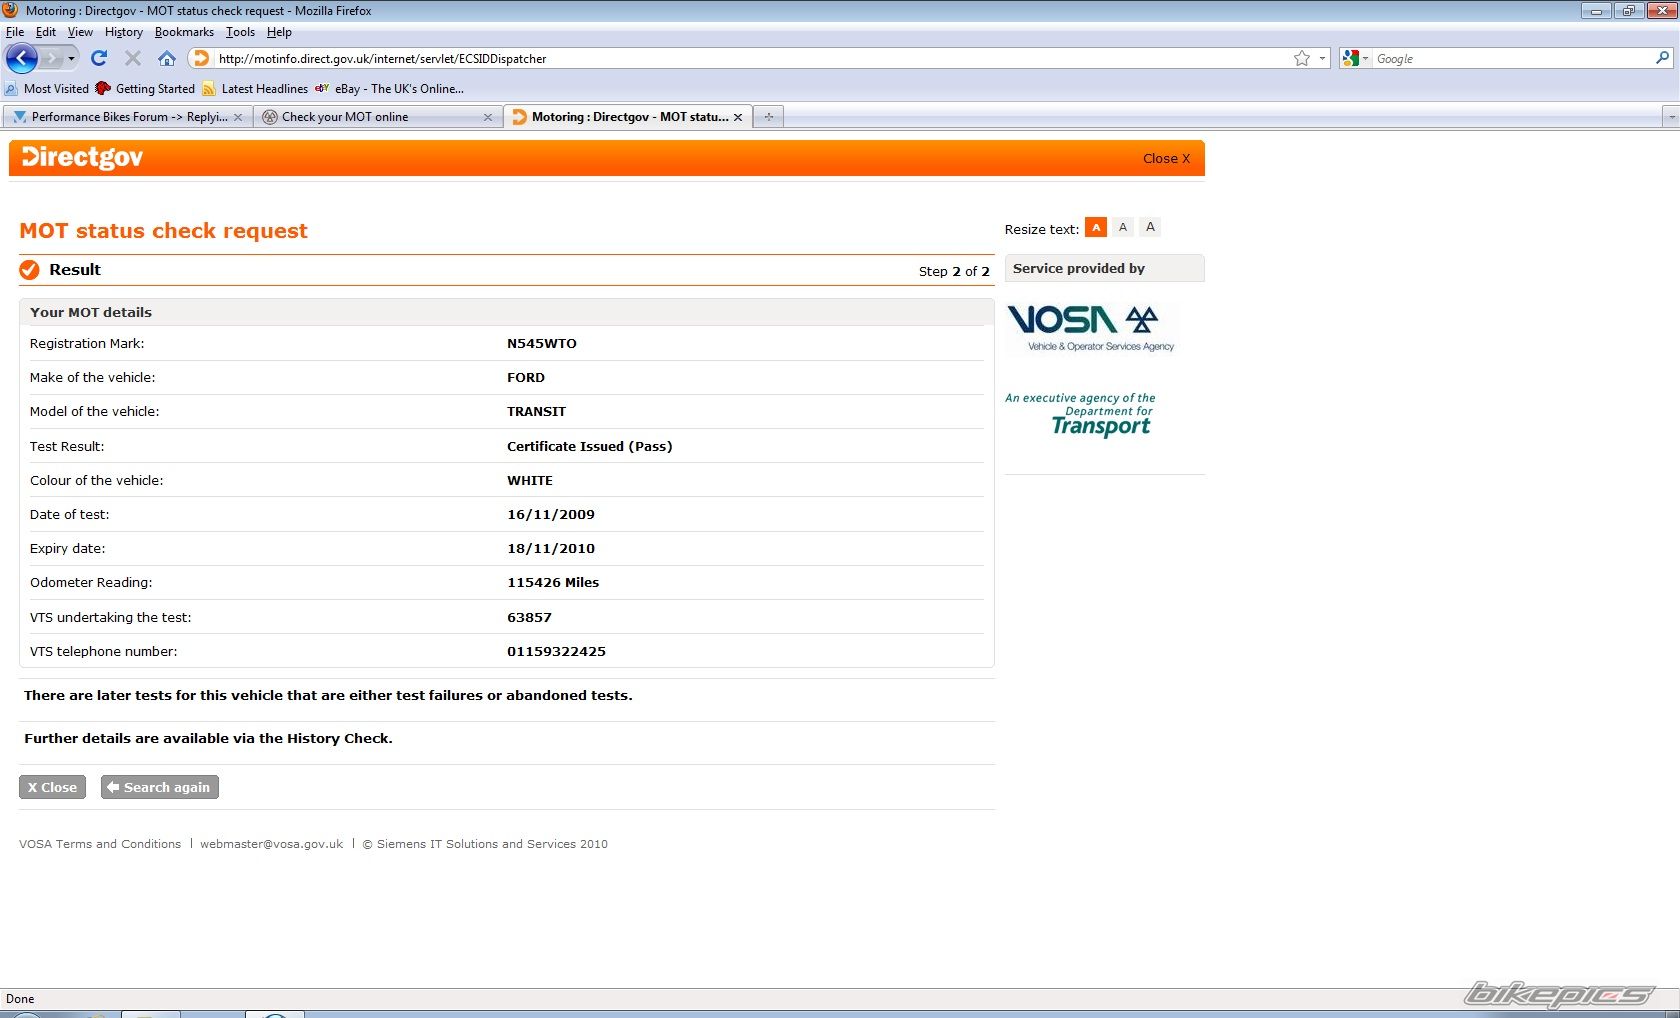Click the bookmark star in address bar
This screenshot has height=1018, width=1680.
click(1301, 59)
